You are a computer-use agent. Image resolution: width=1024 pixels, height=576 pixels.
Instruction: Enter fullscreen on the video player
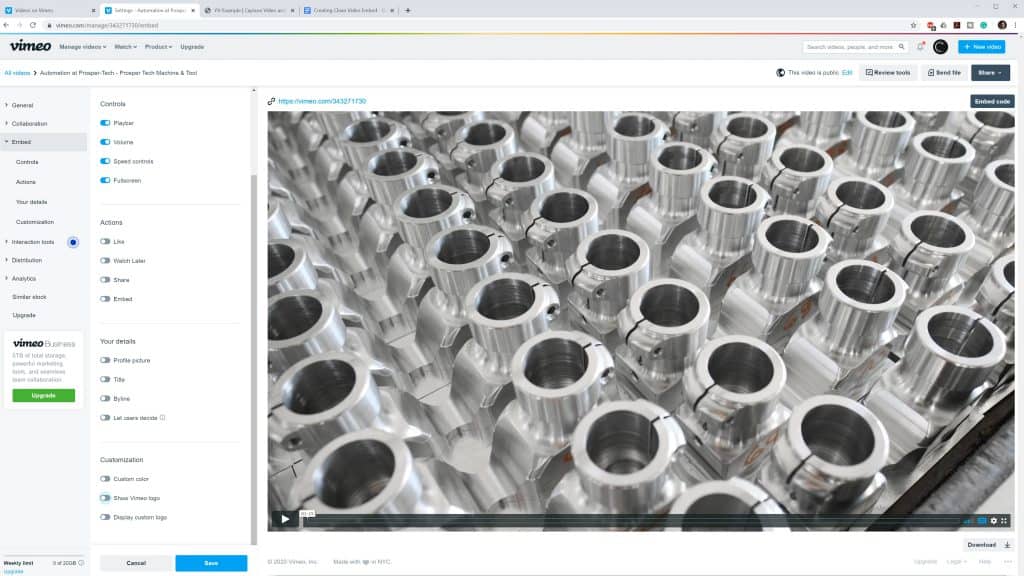pos(1004,520)
